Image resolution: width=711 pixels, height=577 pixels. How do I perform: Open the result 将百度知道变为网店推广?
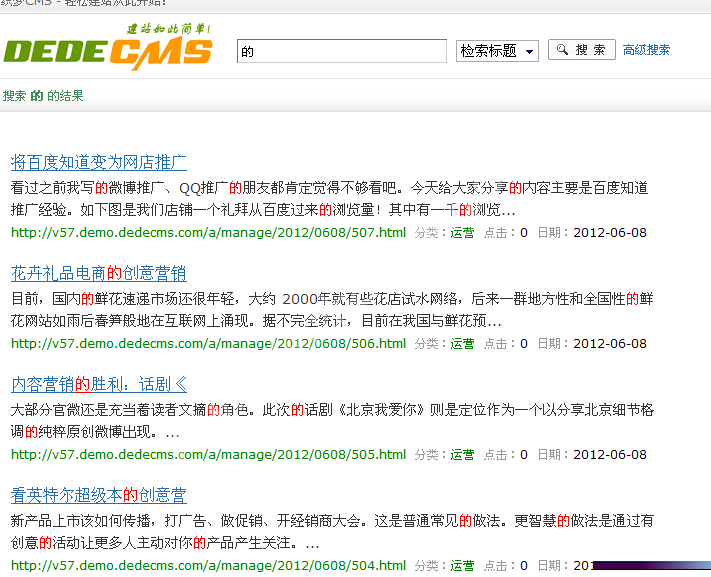pos(99,162)
